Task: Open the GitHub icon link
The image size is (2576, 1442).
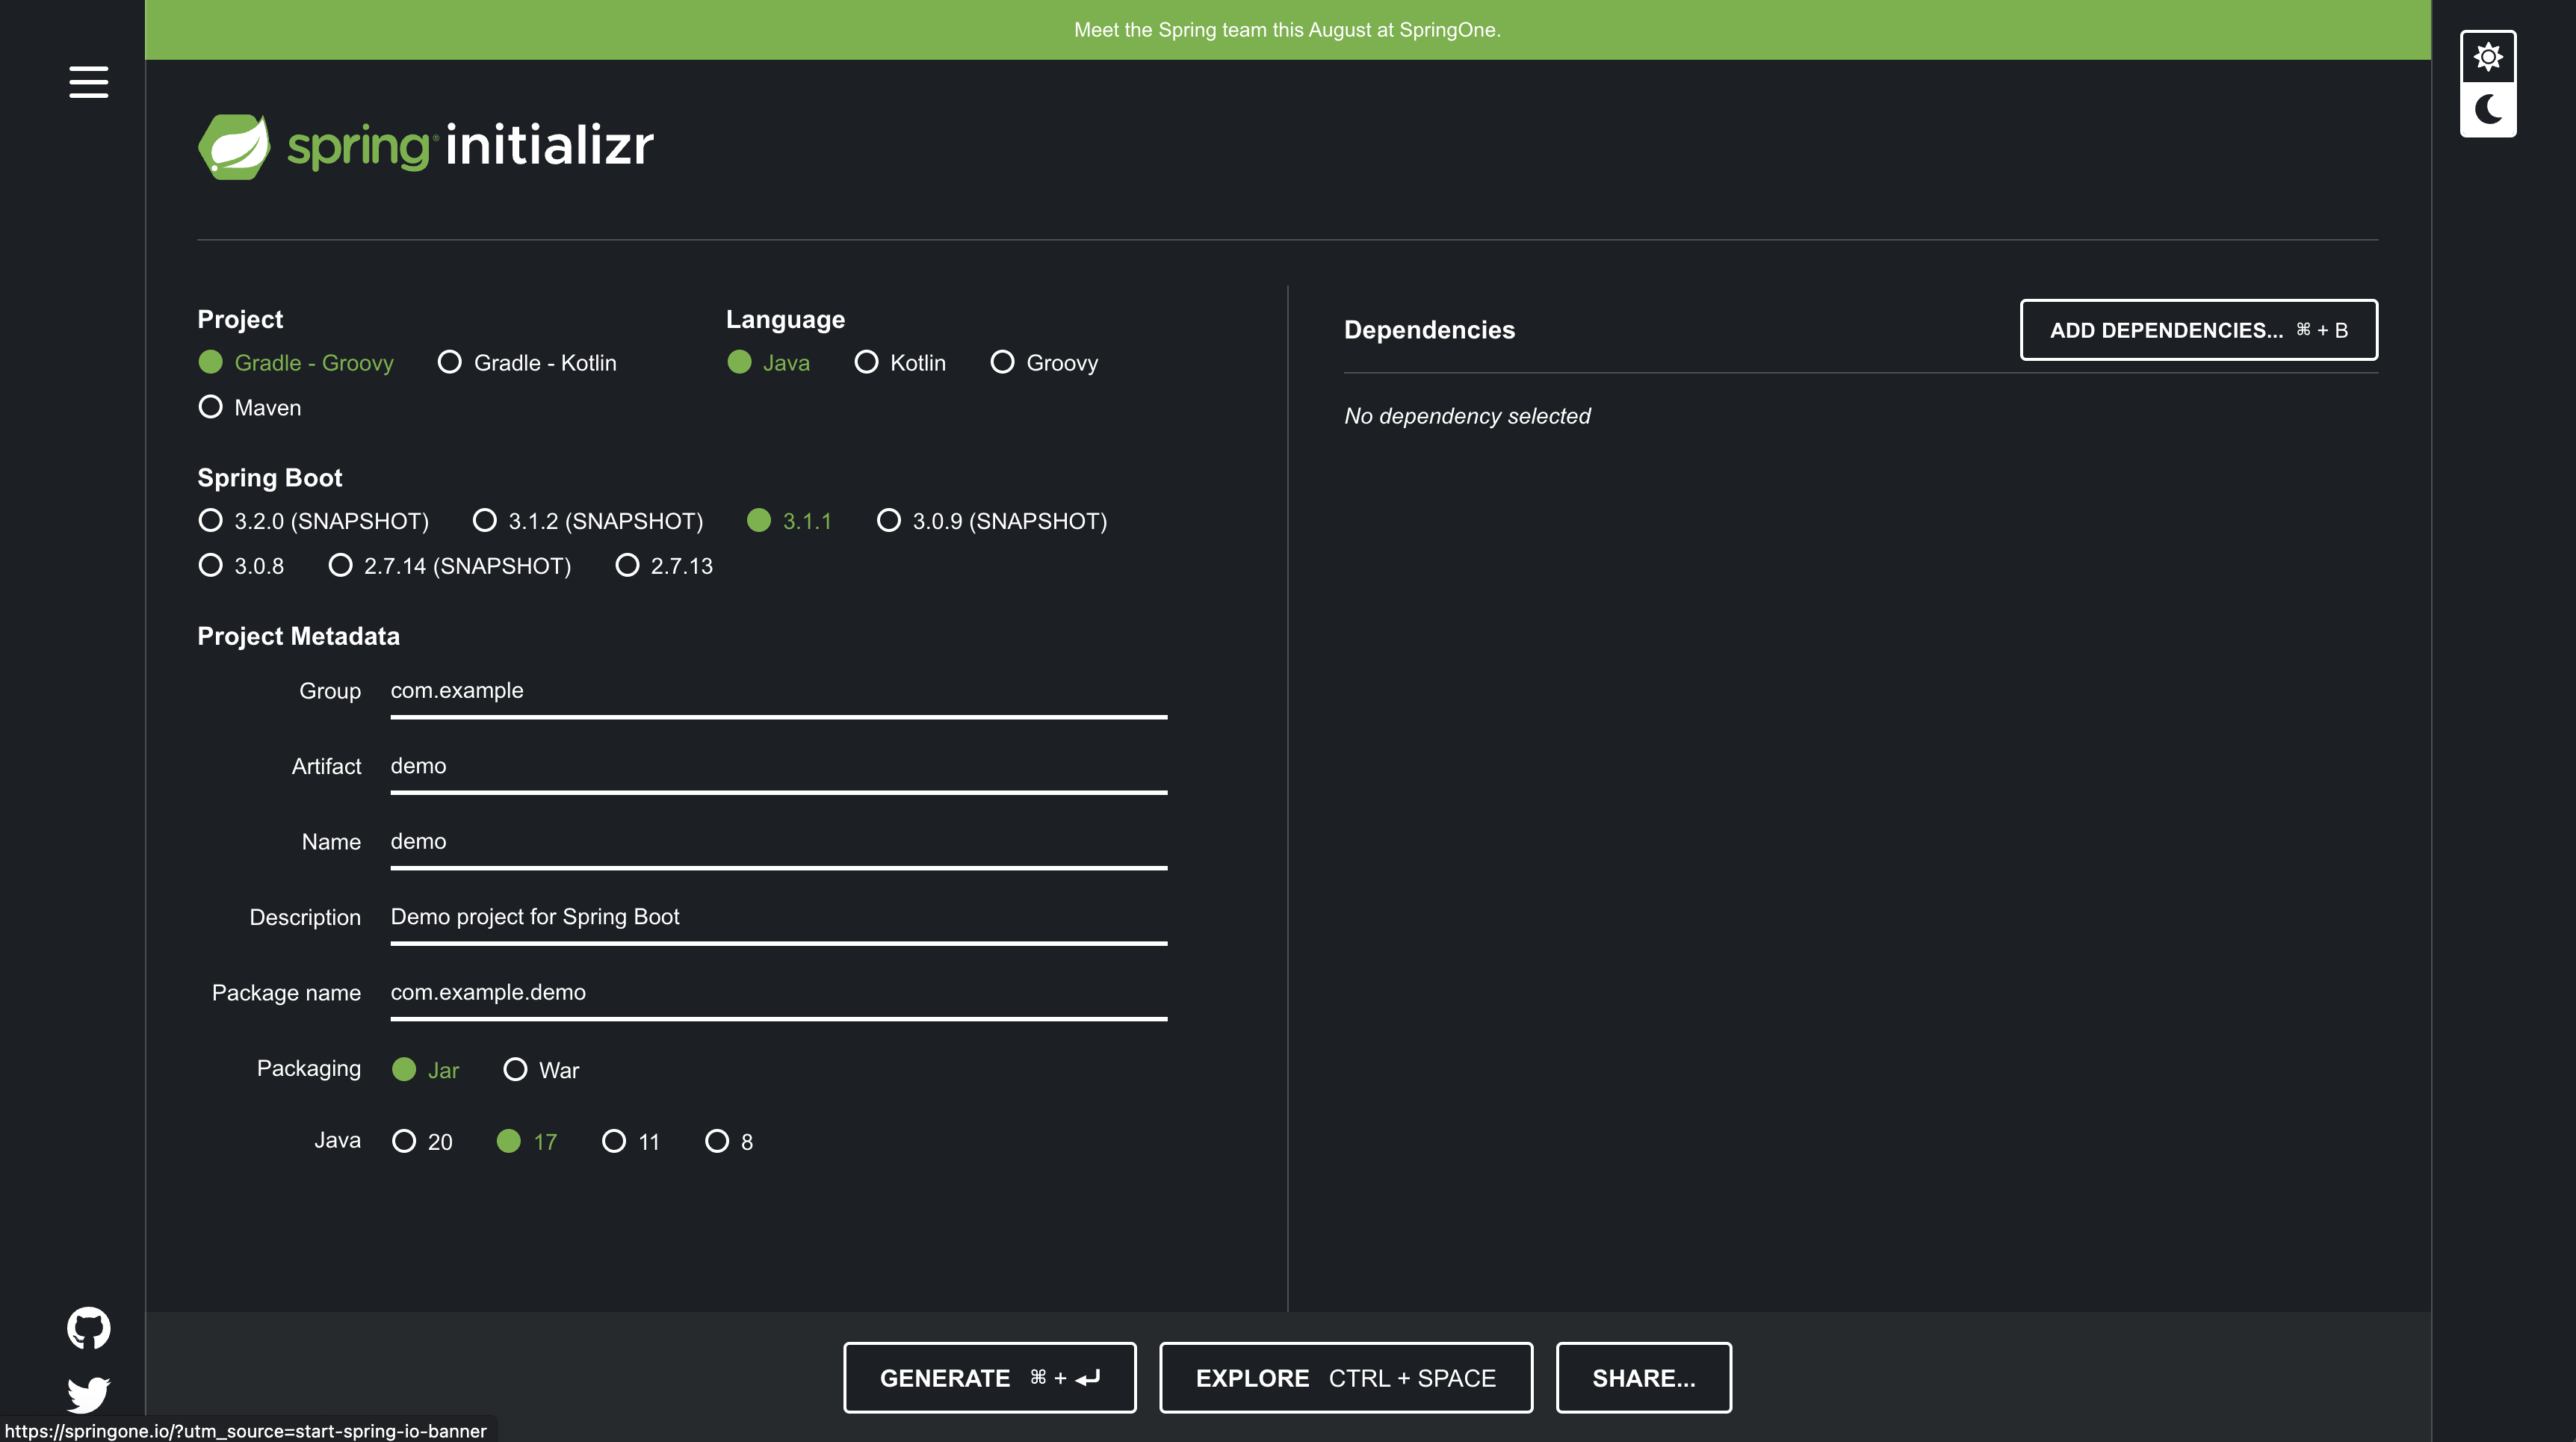Action: coord(88,1327)
